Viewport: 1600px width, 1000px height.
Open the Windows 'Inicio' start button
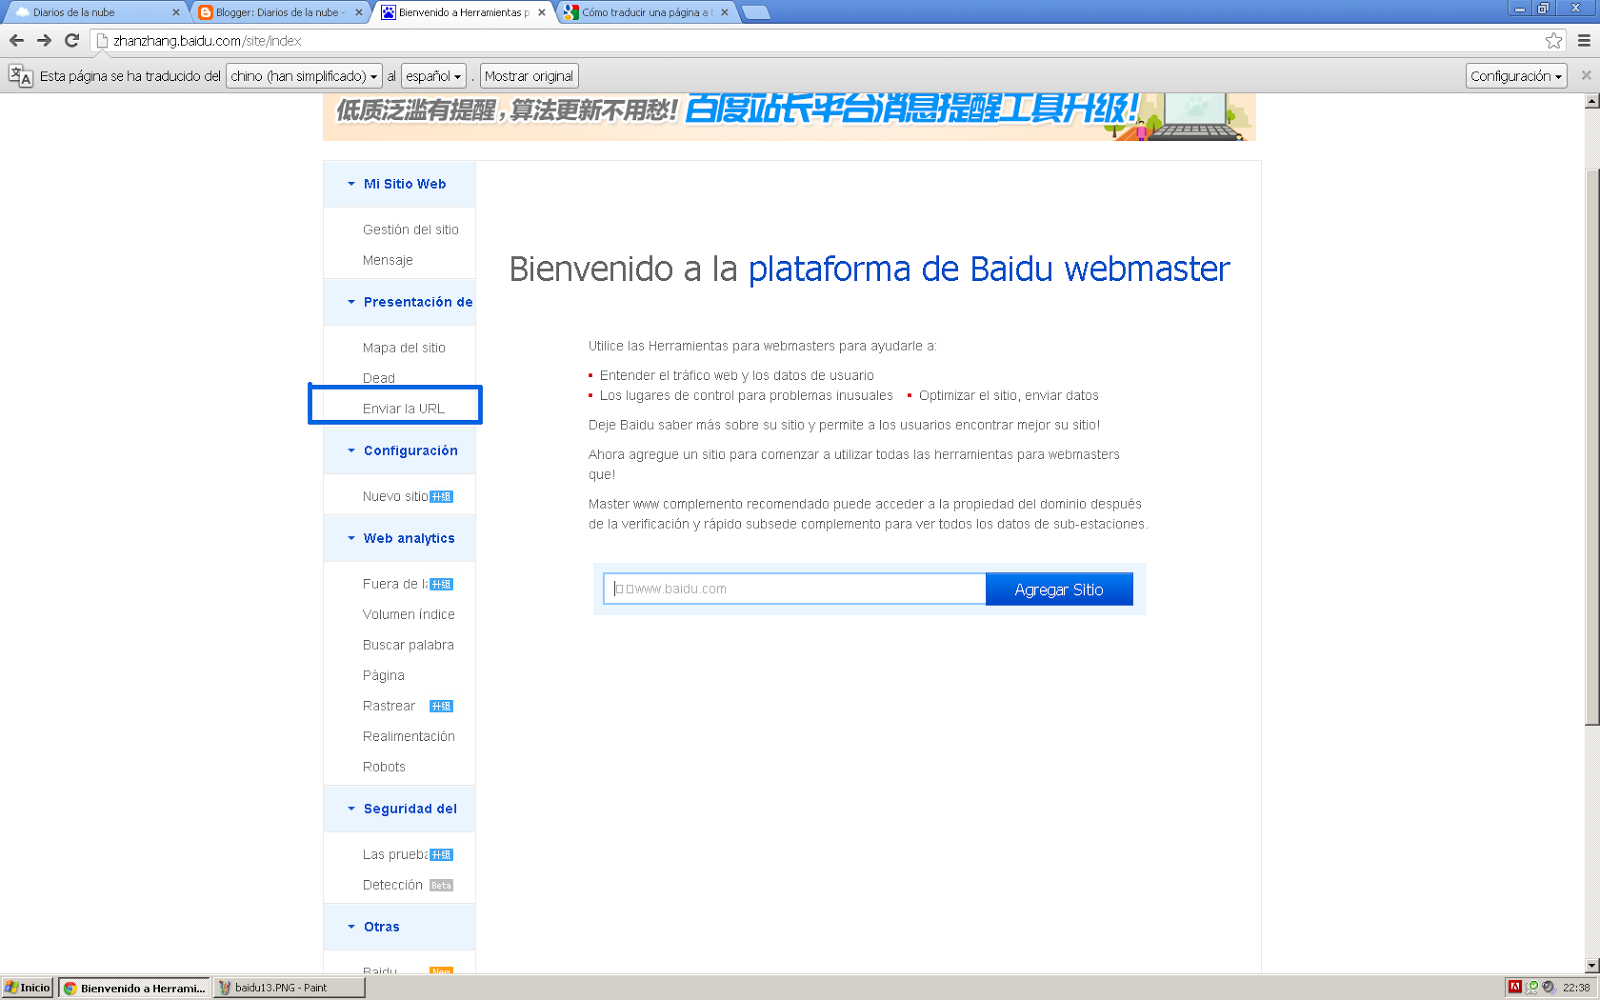(x=28, y=988)
